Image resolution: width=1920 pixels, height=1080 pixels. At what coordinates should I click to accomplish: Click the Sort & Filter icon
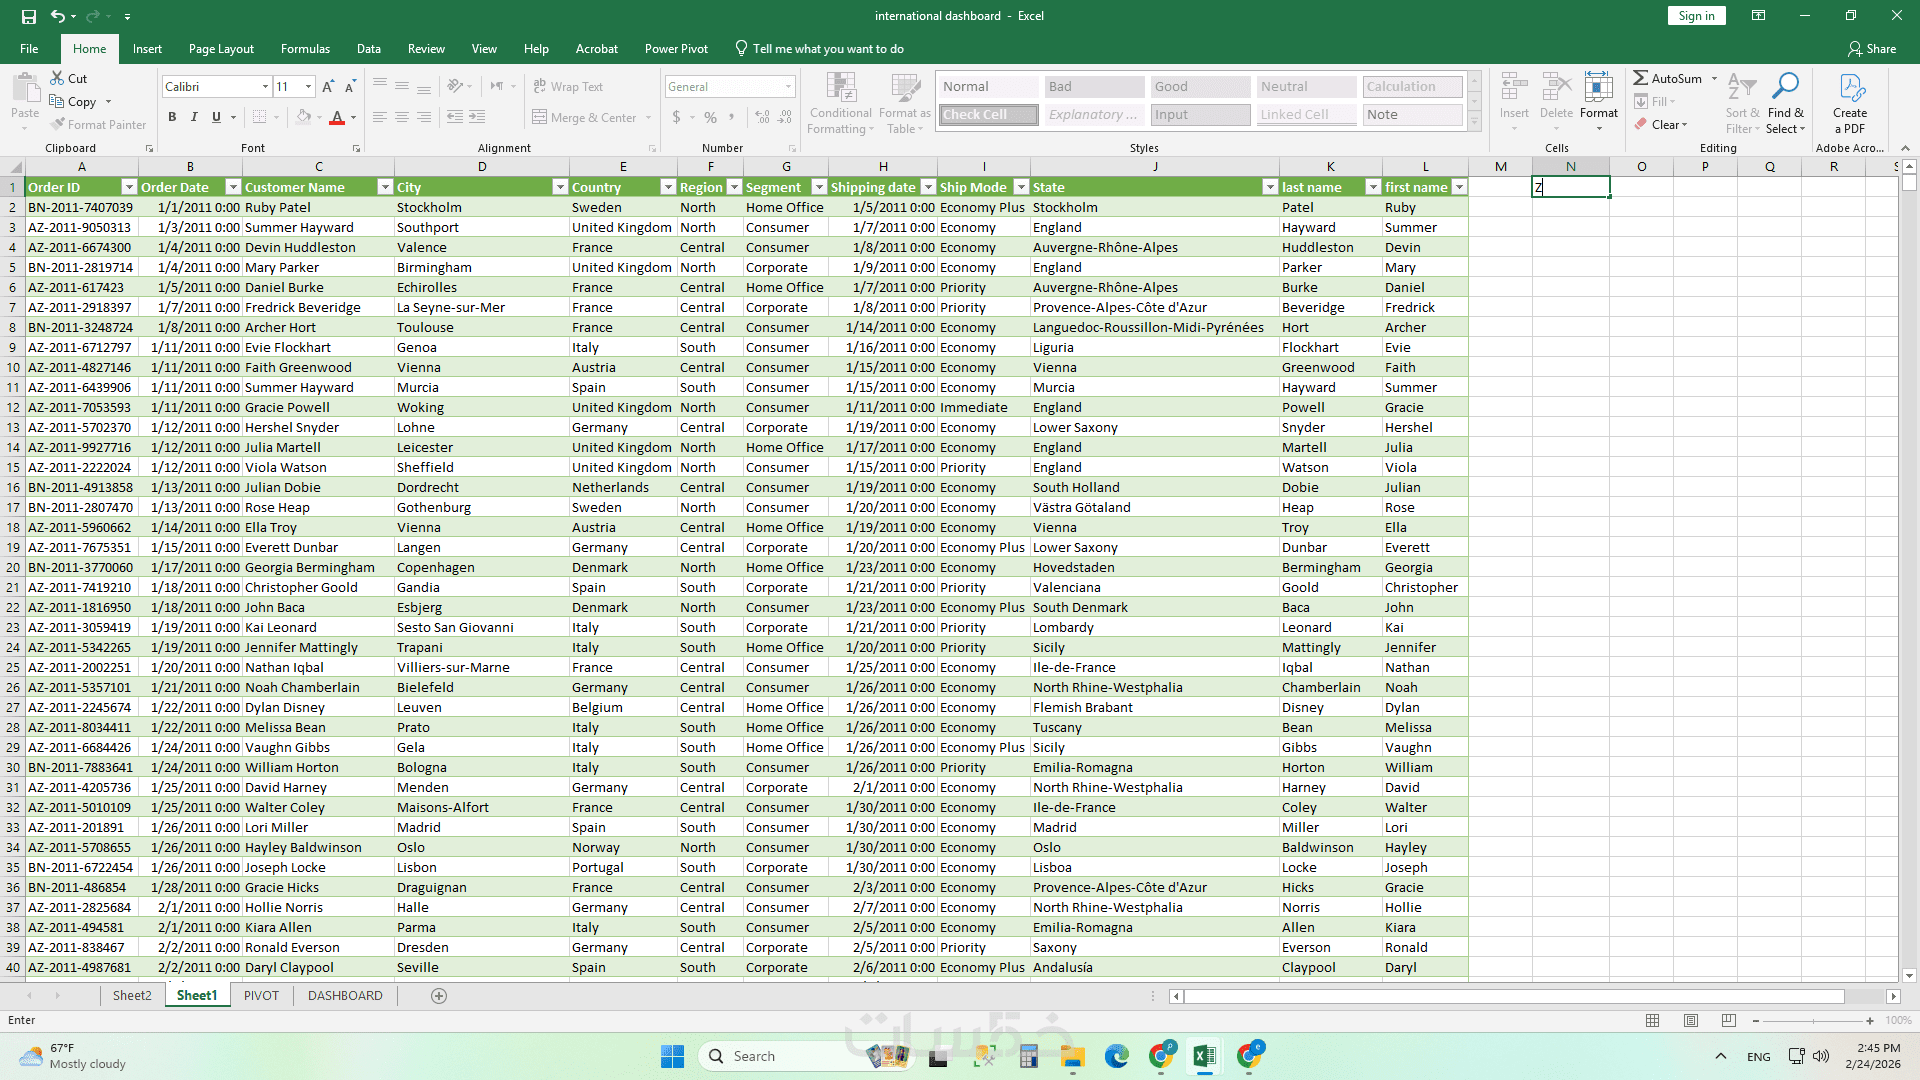click(x=1741, y=88)
